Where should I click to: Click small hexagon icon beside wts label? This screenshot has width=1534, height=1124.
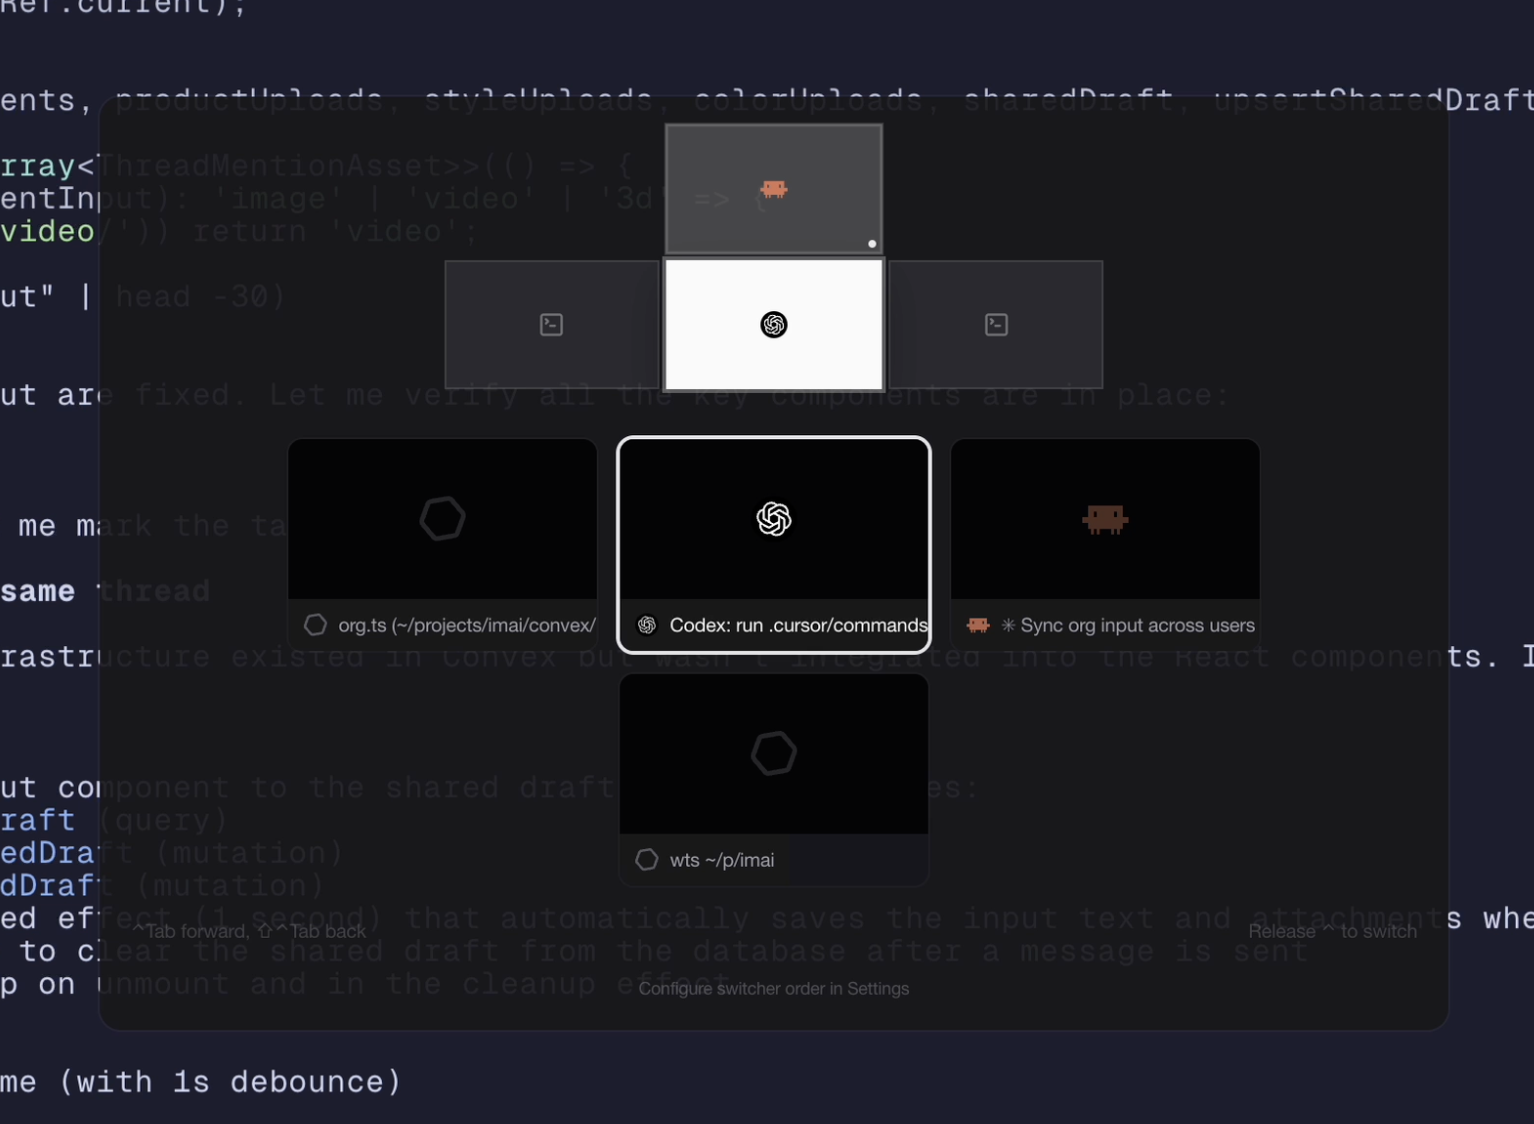coord(647,860)
